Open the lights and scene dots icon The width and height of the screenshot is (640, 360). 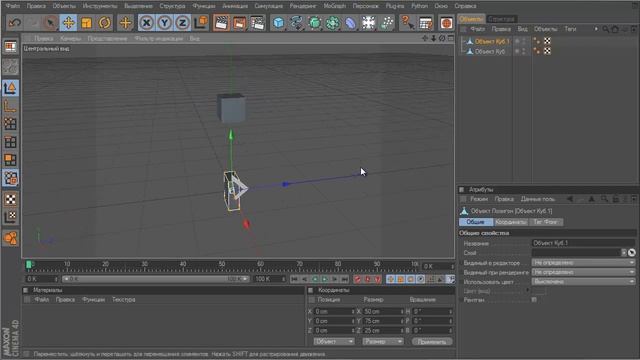(x=386, y=22)
